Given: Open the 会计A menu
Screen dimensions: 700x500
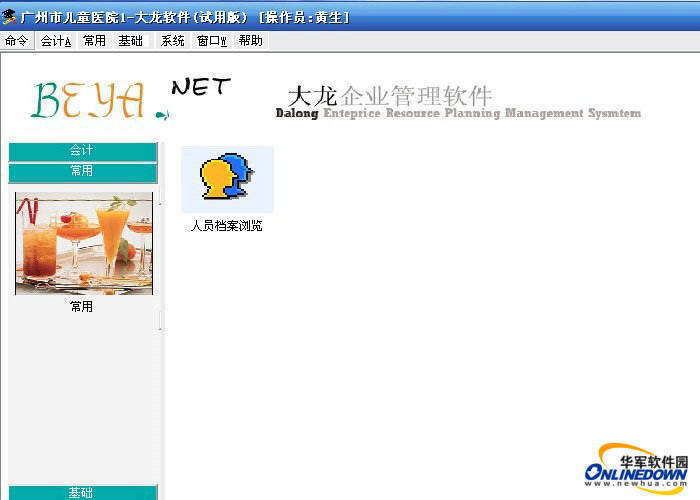Looking at the screenshot, I should 56,41.
